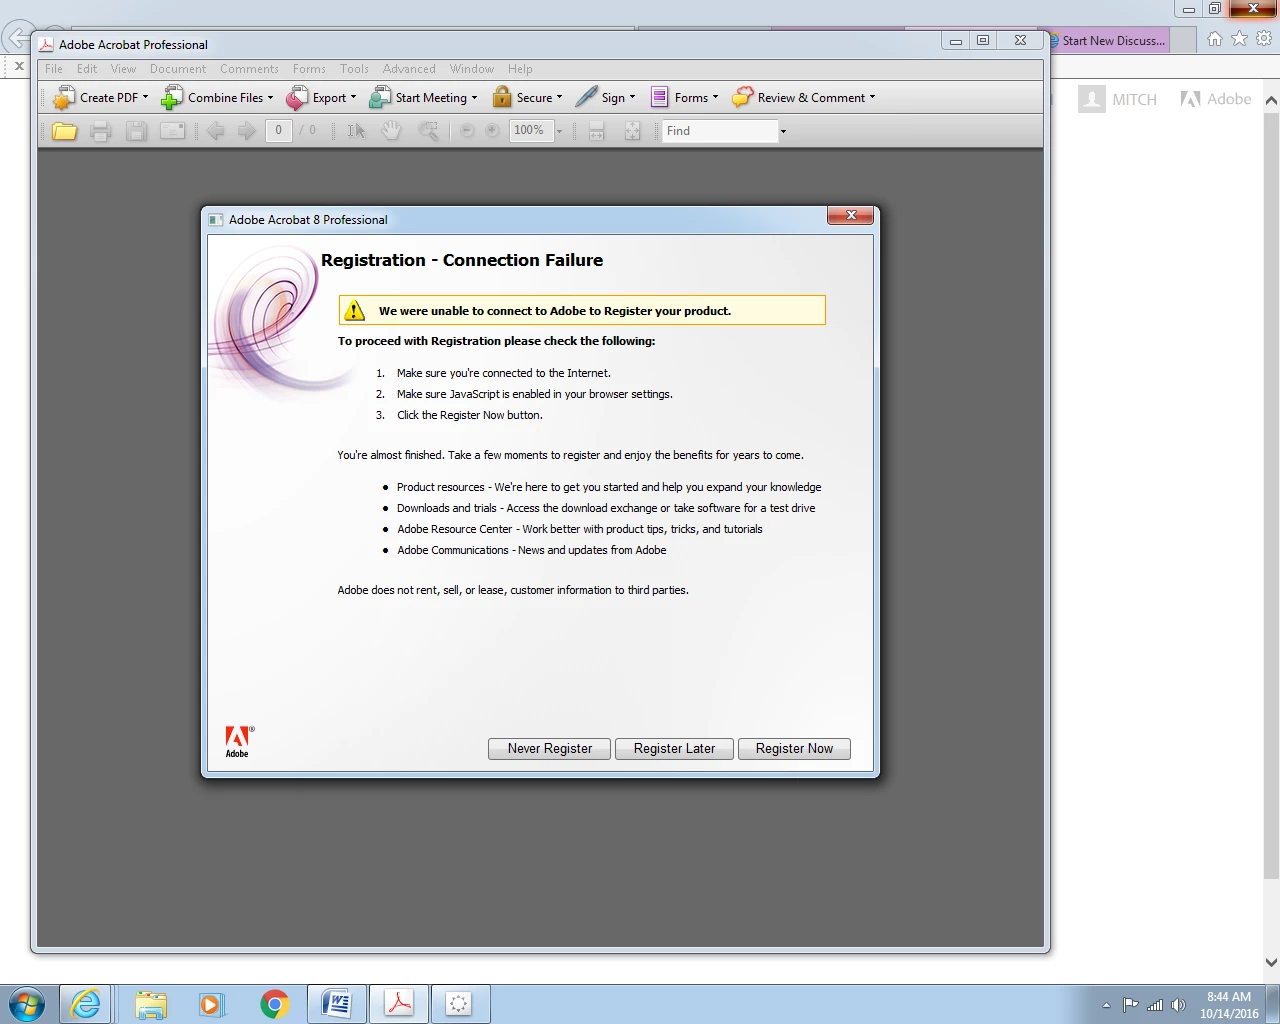Viewport: 1280px width, 1024px height.
Task: Choose the Hand tool icon
Action: pyautogui.click(x=392, y=131)
